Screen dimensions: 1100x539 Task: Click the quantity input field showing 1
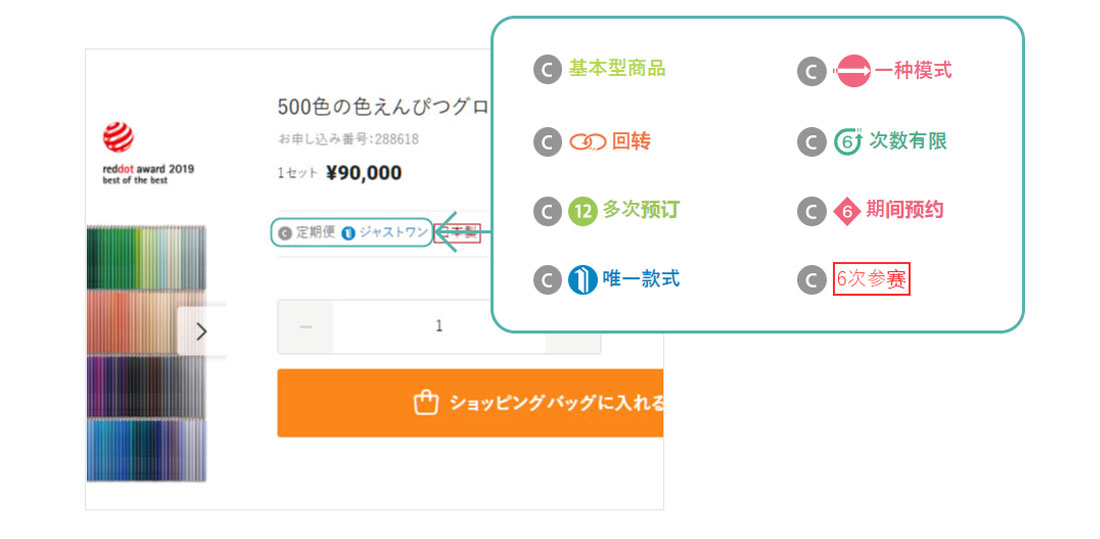(x=439, y=327)
